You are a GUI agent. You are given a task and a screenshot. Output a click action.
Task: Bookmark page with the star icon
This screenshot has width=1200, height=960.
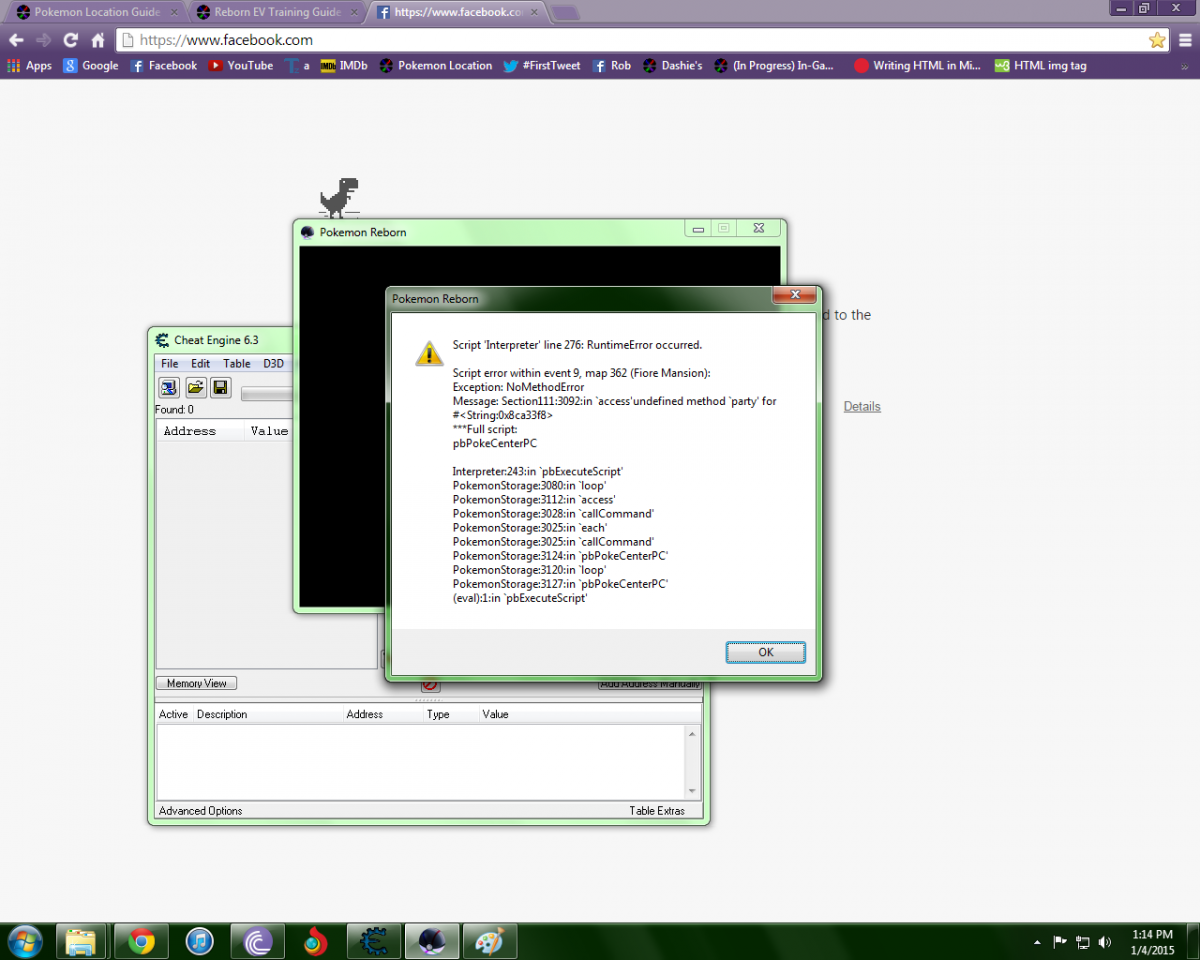click(1157, 40)
